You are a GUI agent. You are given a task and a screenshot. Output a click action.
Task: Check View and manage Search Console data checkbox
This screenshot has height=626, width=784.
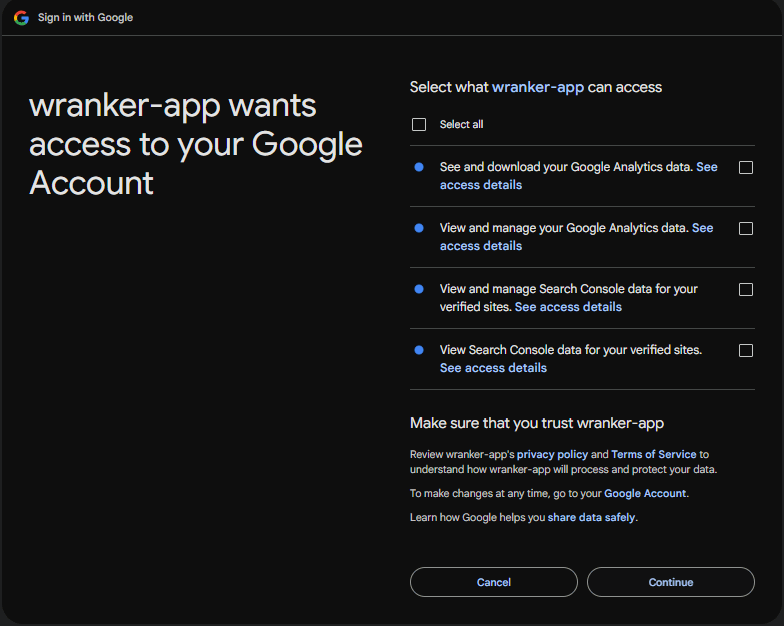[746, 290]
